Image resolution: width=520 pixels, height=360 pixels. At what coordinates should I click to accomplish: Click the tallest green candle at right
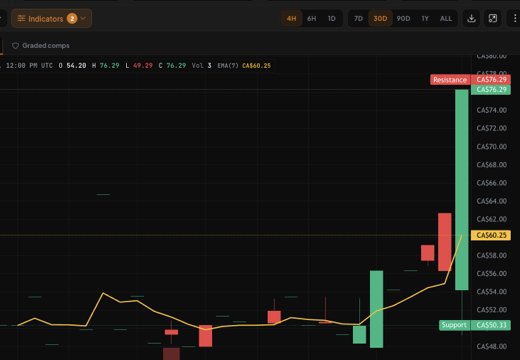click(x=462, y=190)
